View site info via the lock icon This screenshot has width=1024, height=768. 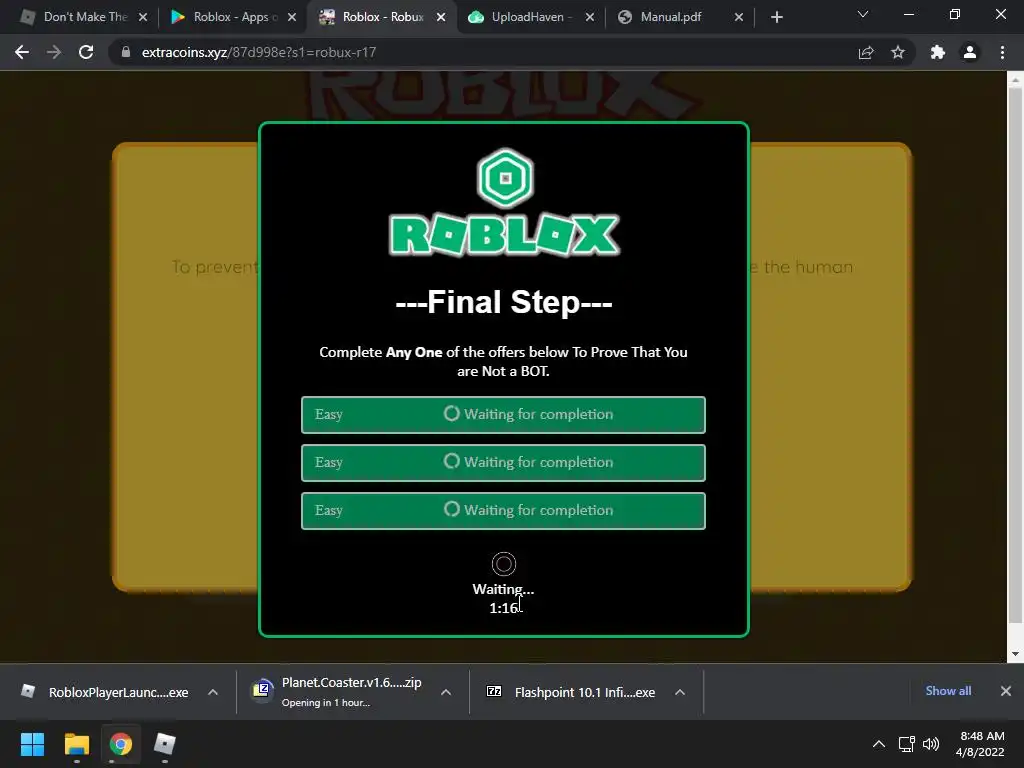126,52
